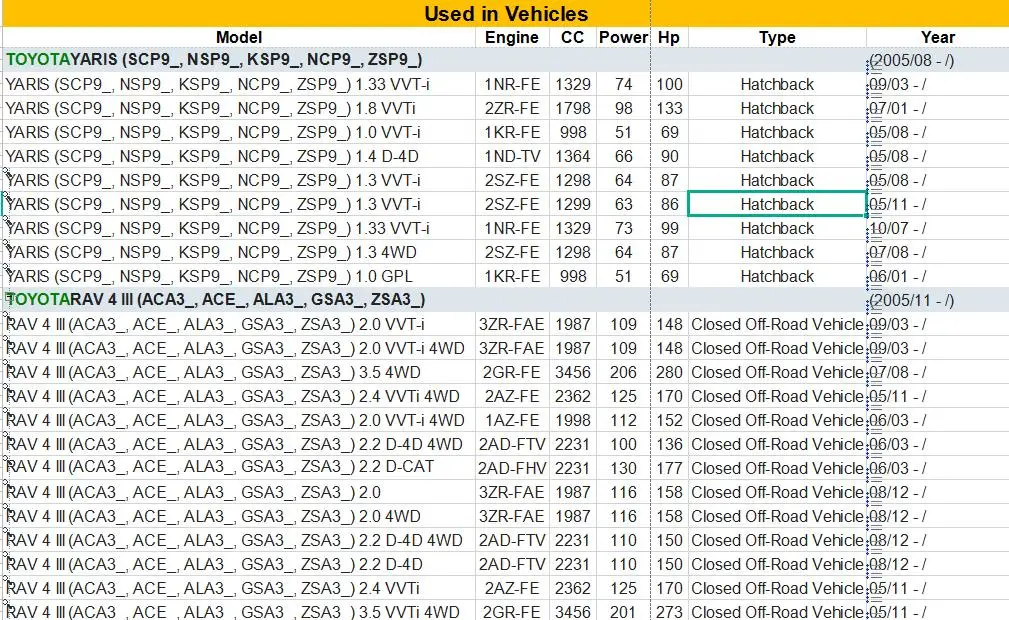This screenshot has width=1009, height=620.
Task: Click the Year column header
Action: click(x=938, y=37)
